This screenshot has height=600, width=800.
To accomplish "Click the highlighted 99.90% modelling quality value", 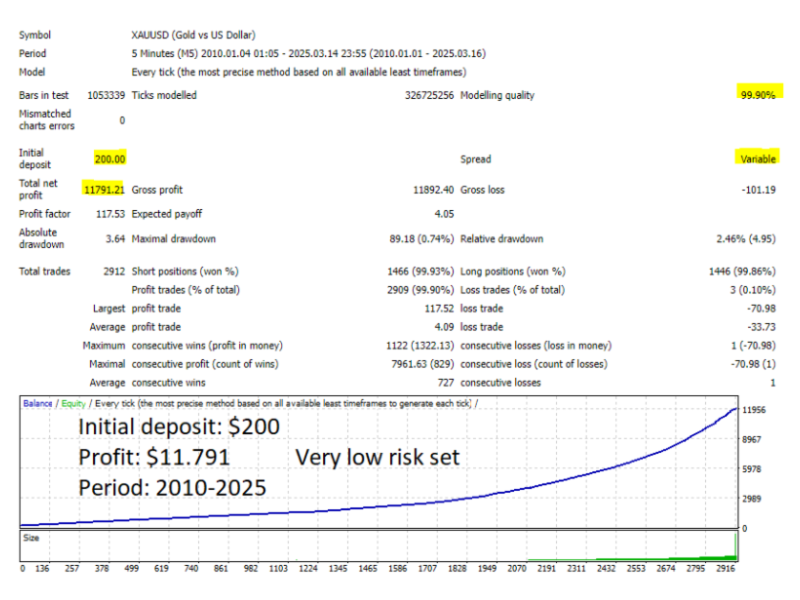I will (757, 95).
